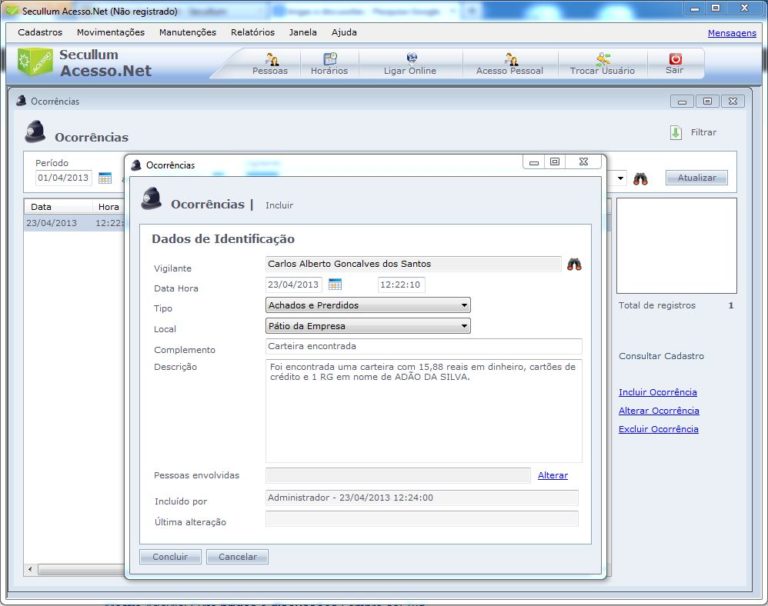Click the green Filtrar icon
This screenshot has height=606, width=768.
point(676,132)
